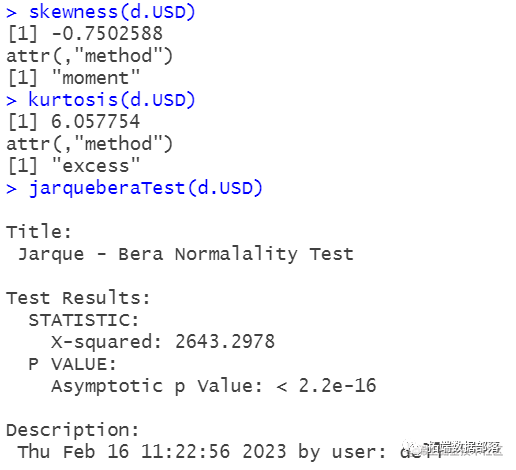Click the kurtosis value 6.057754
Image resolution: width=516 pixels, height=470 pixels.
click(x=95, y=121)
